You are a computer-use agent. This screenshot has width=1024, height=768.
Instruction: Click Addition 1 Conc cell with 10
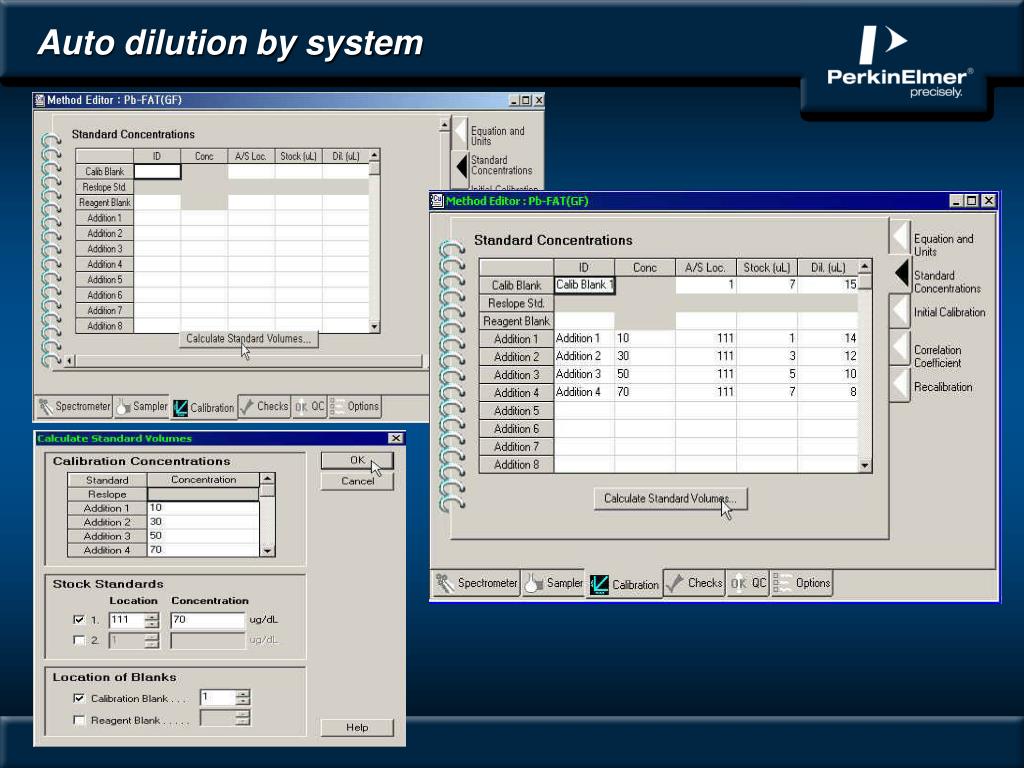[645, 338]
